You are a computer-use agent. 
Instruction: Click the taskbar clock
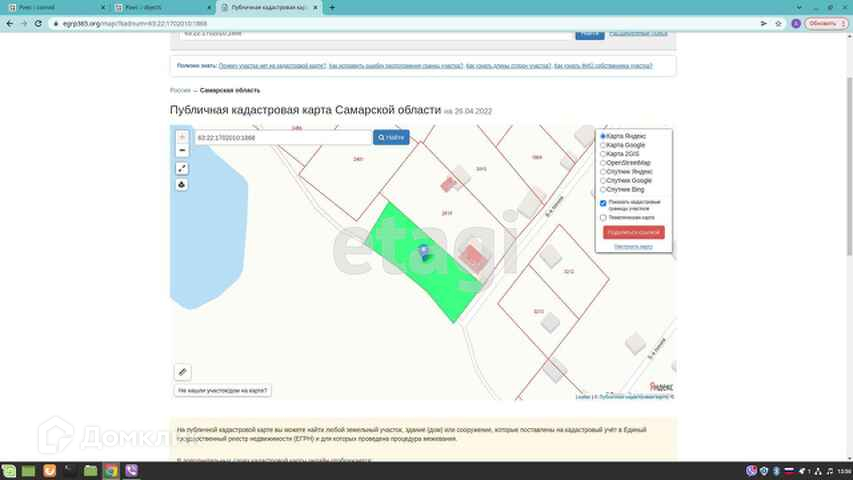(844, 471)
